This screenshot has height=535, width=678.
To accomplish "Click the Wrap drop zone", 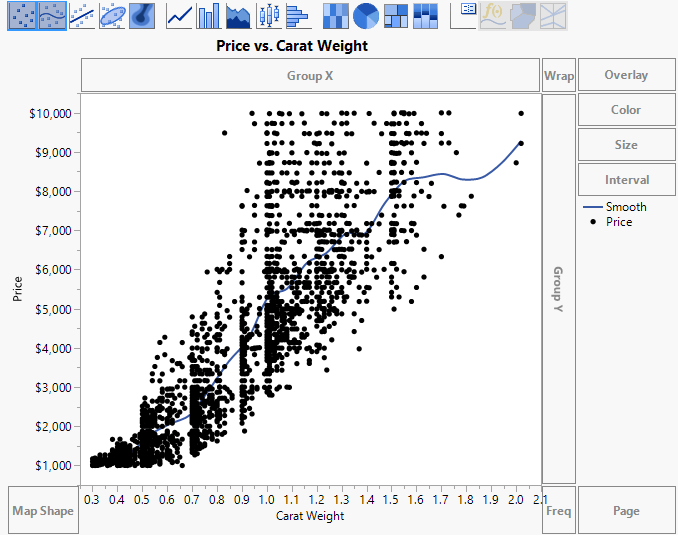I will pyautogui.click(x=559, y=75).
